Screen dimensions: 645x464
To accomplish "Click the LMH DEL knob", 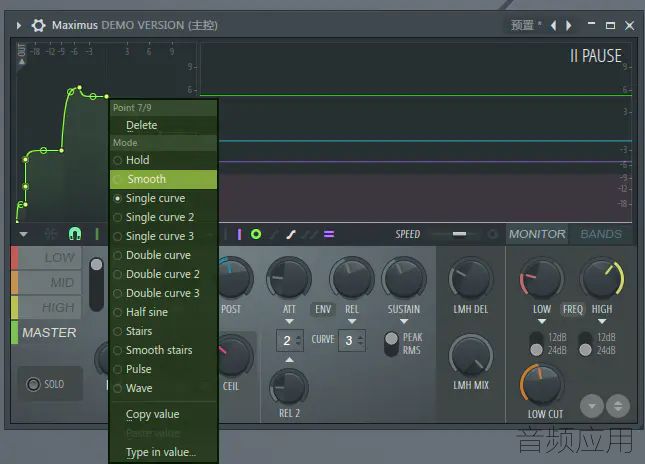I will (x=471, y=279).
